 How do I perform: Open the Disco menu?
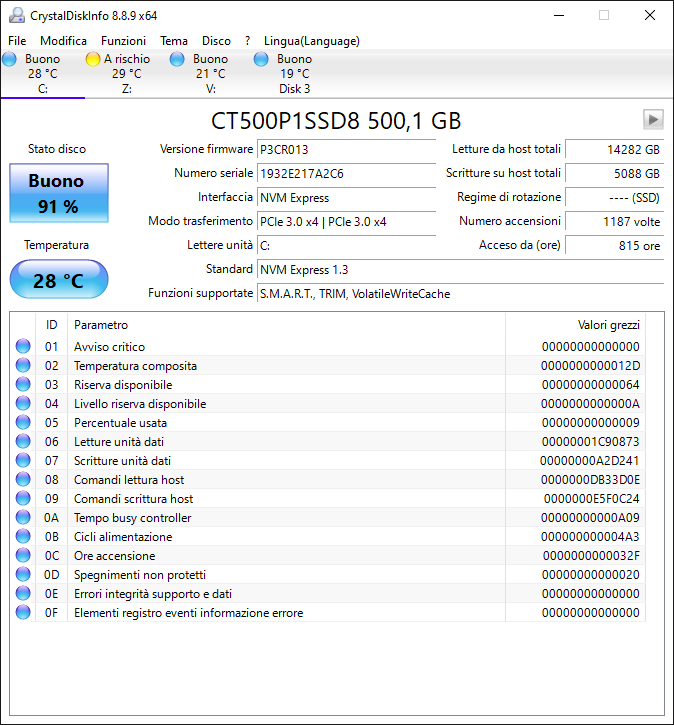click(216, 41)
